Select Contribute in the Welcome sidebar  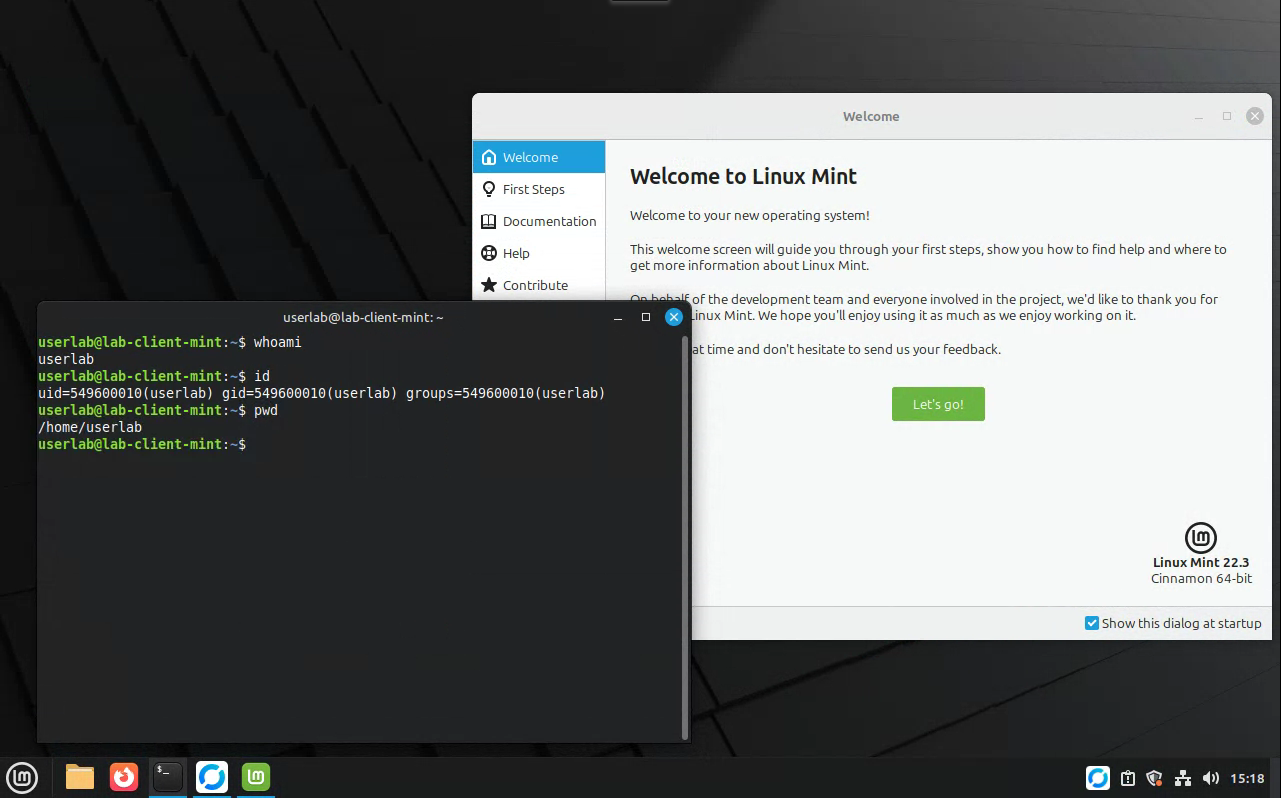pyautogui.click(x=539, y=285)
